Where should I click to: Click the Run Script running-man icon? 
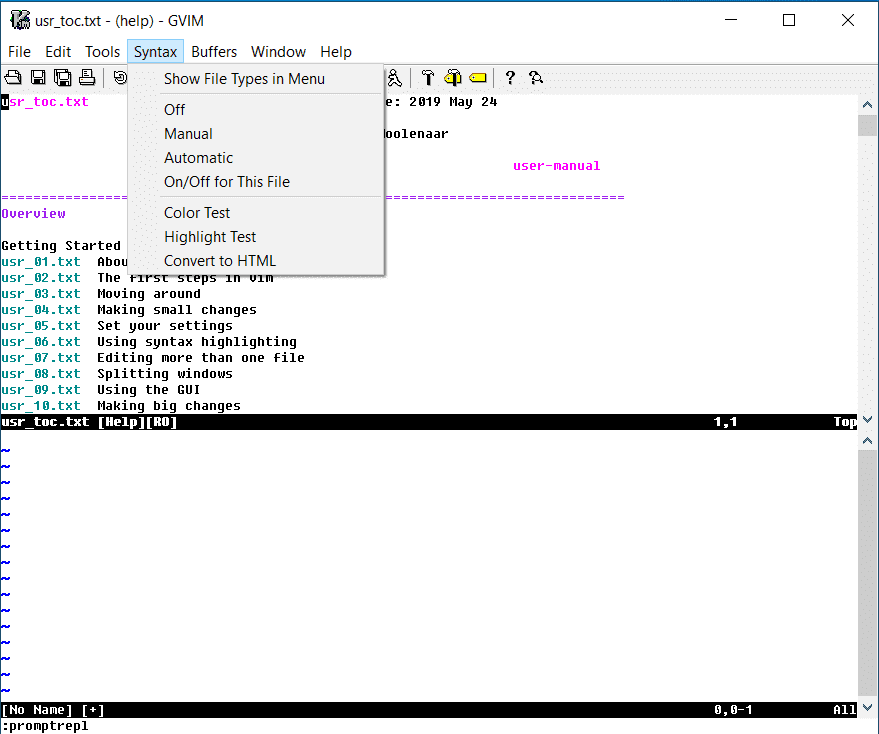pos(395,77)
